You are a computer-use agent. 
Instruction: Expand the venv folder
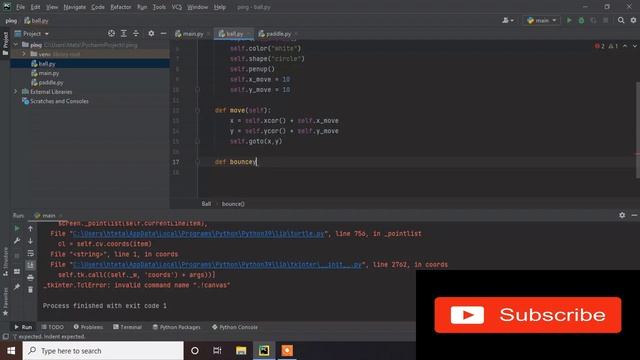(x=24, y=54)
